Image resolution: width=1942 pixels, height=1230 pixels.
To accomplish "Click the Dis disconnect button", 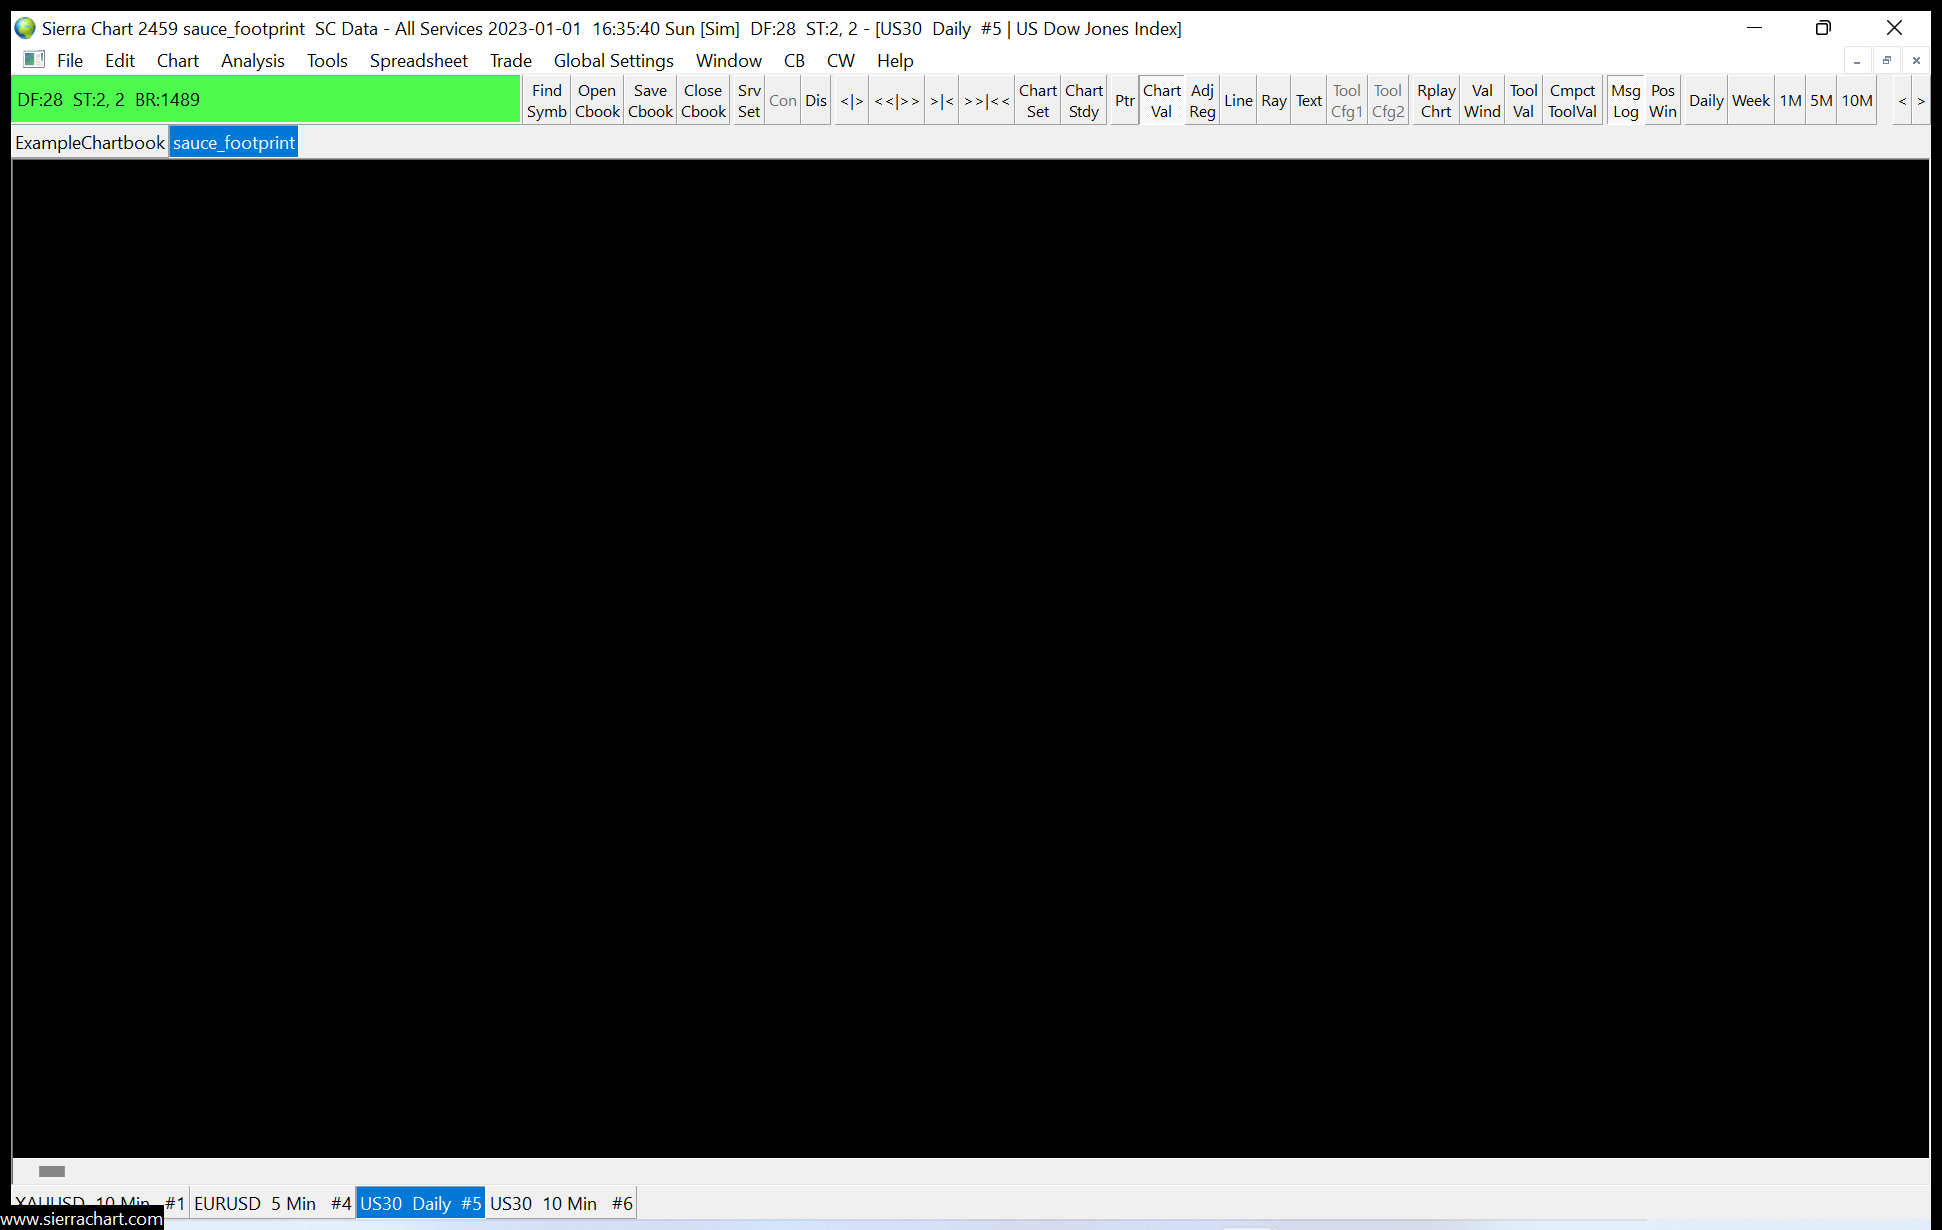I will [816, 101].
